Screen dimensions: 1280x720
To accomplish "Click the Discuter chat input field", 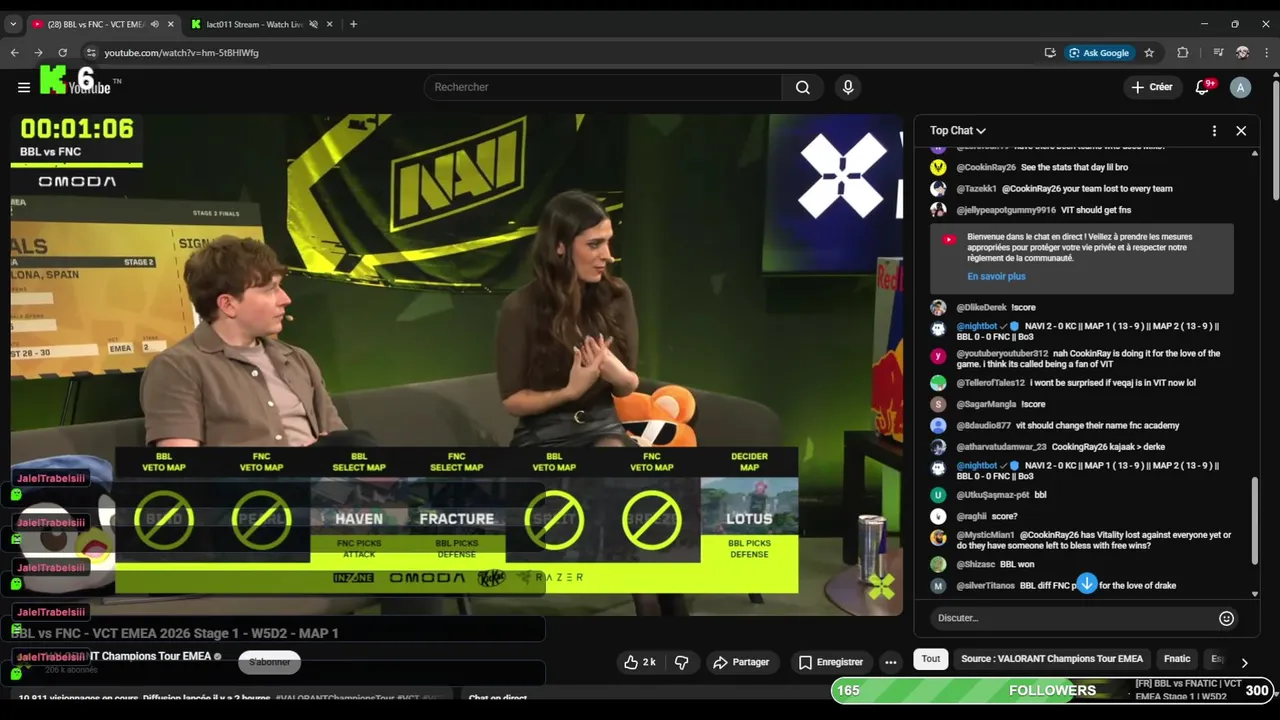I will pos(1068,618).
